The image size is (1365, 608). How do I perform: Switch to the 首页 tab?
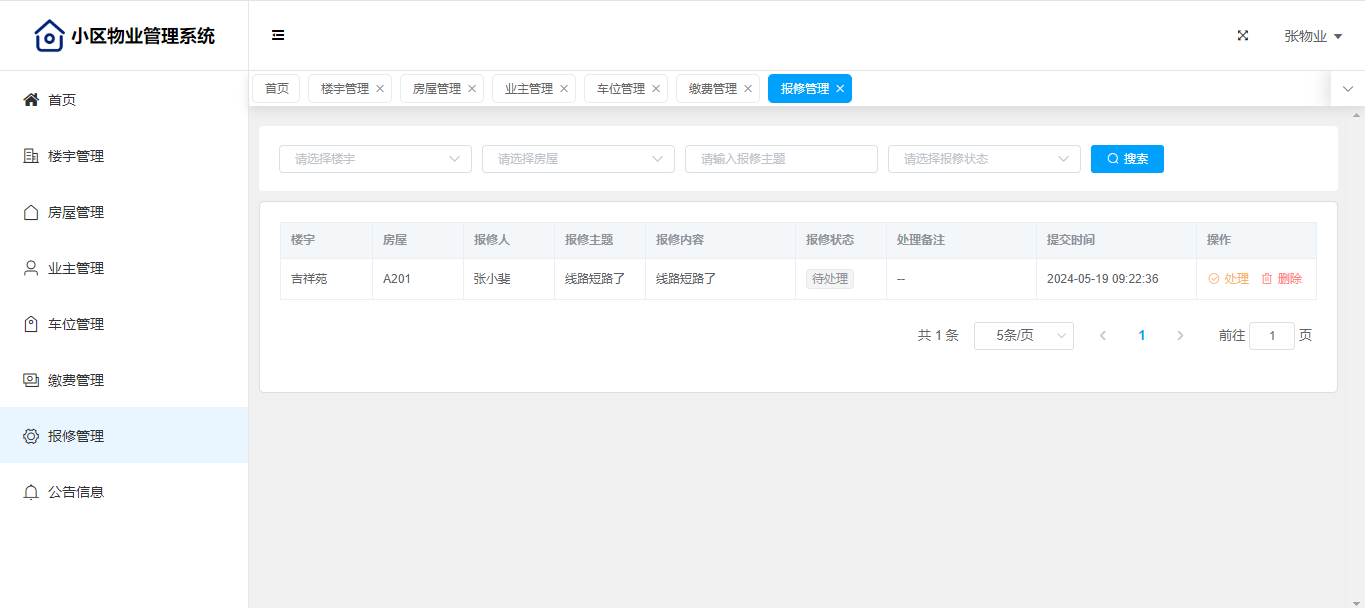[276, 89]
